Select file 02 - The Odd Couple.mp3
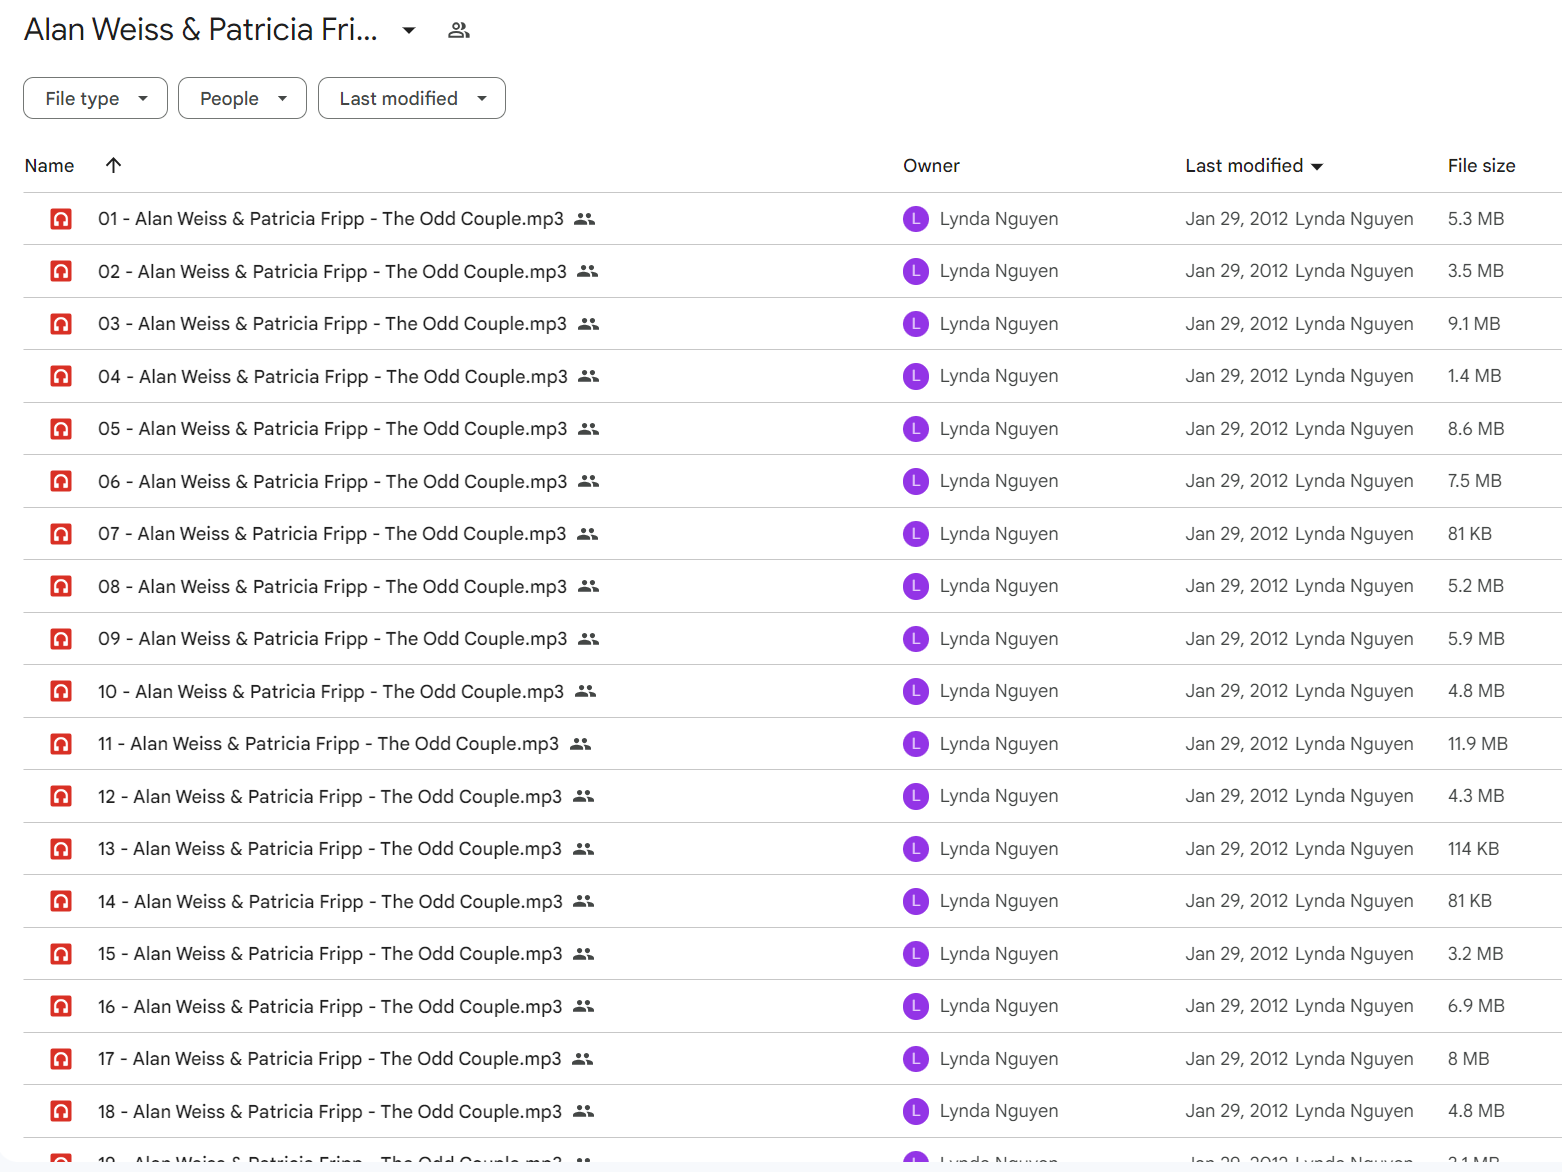 332,271
